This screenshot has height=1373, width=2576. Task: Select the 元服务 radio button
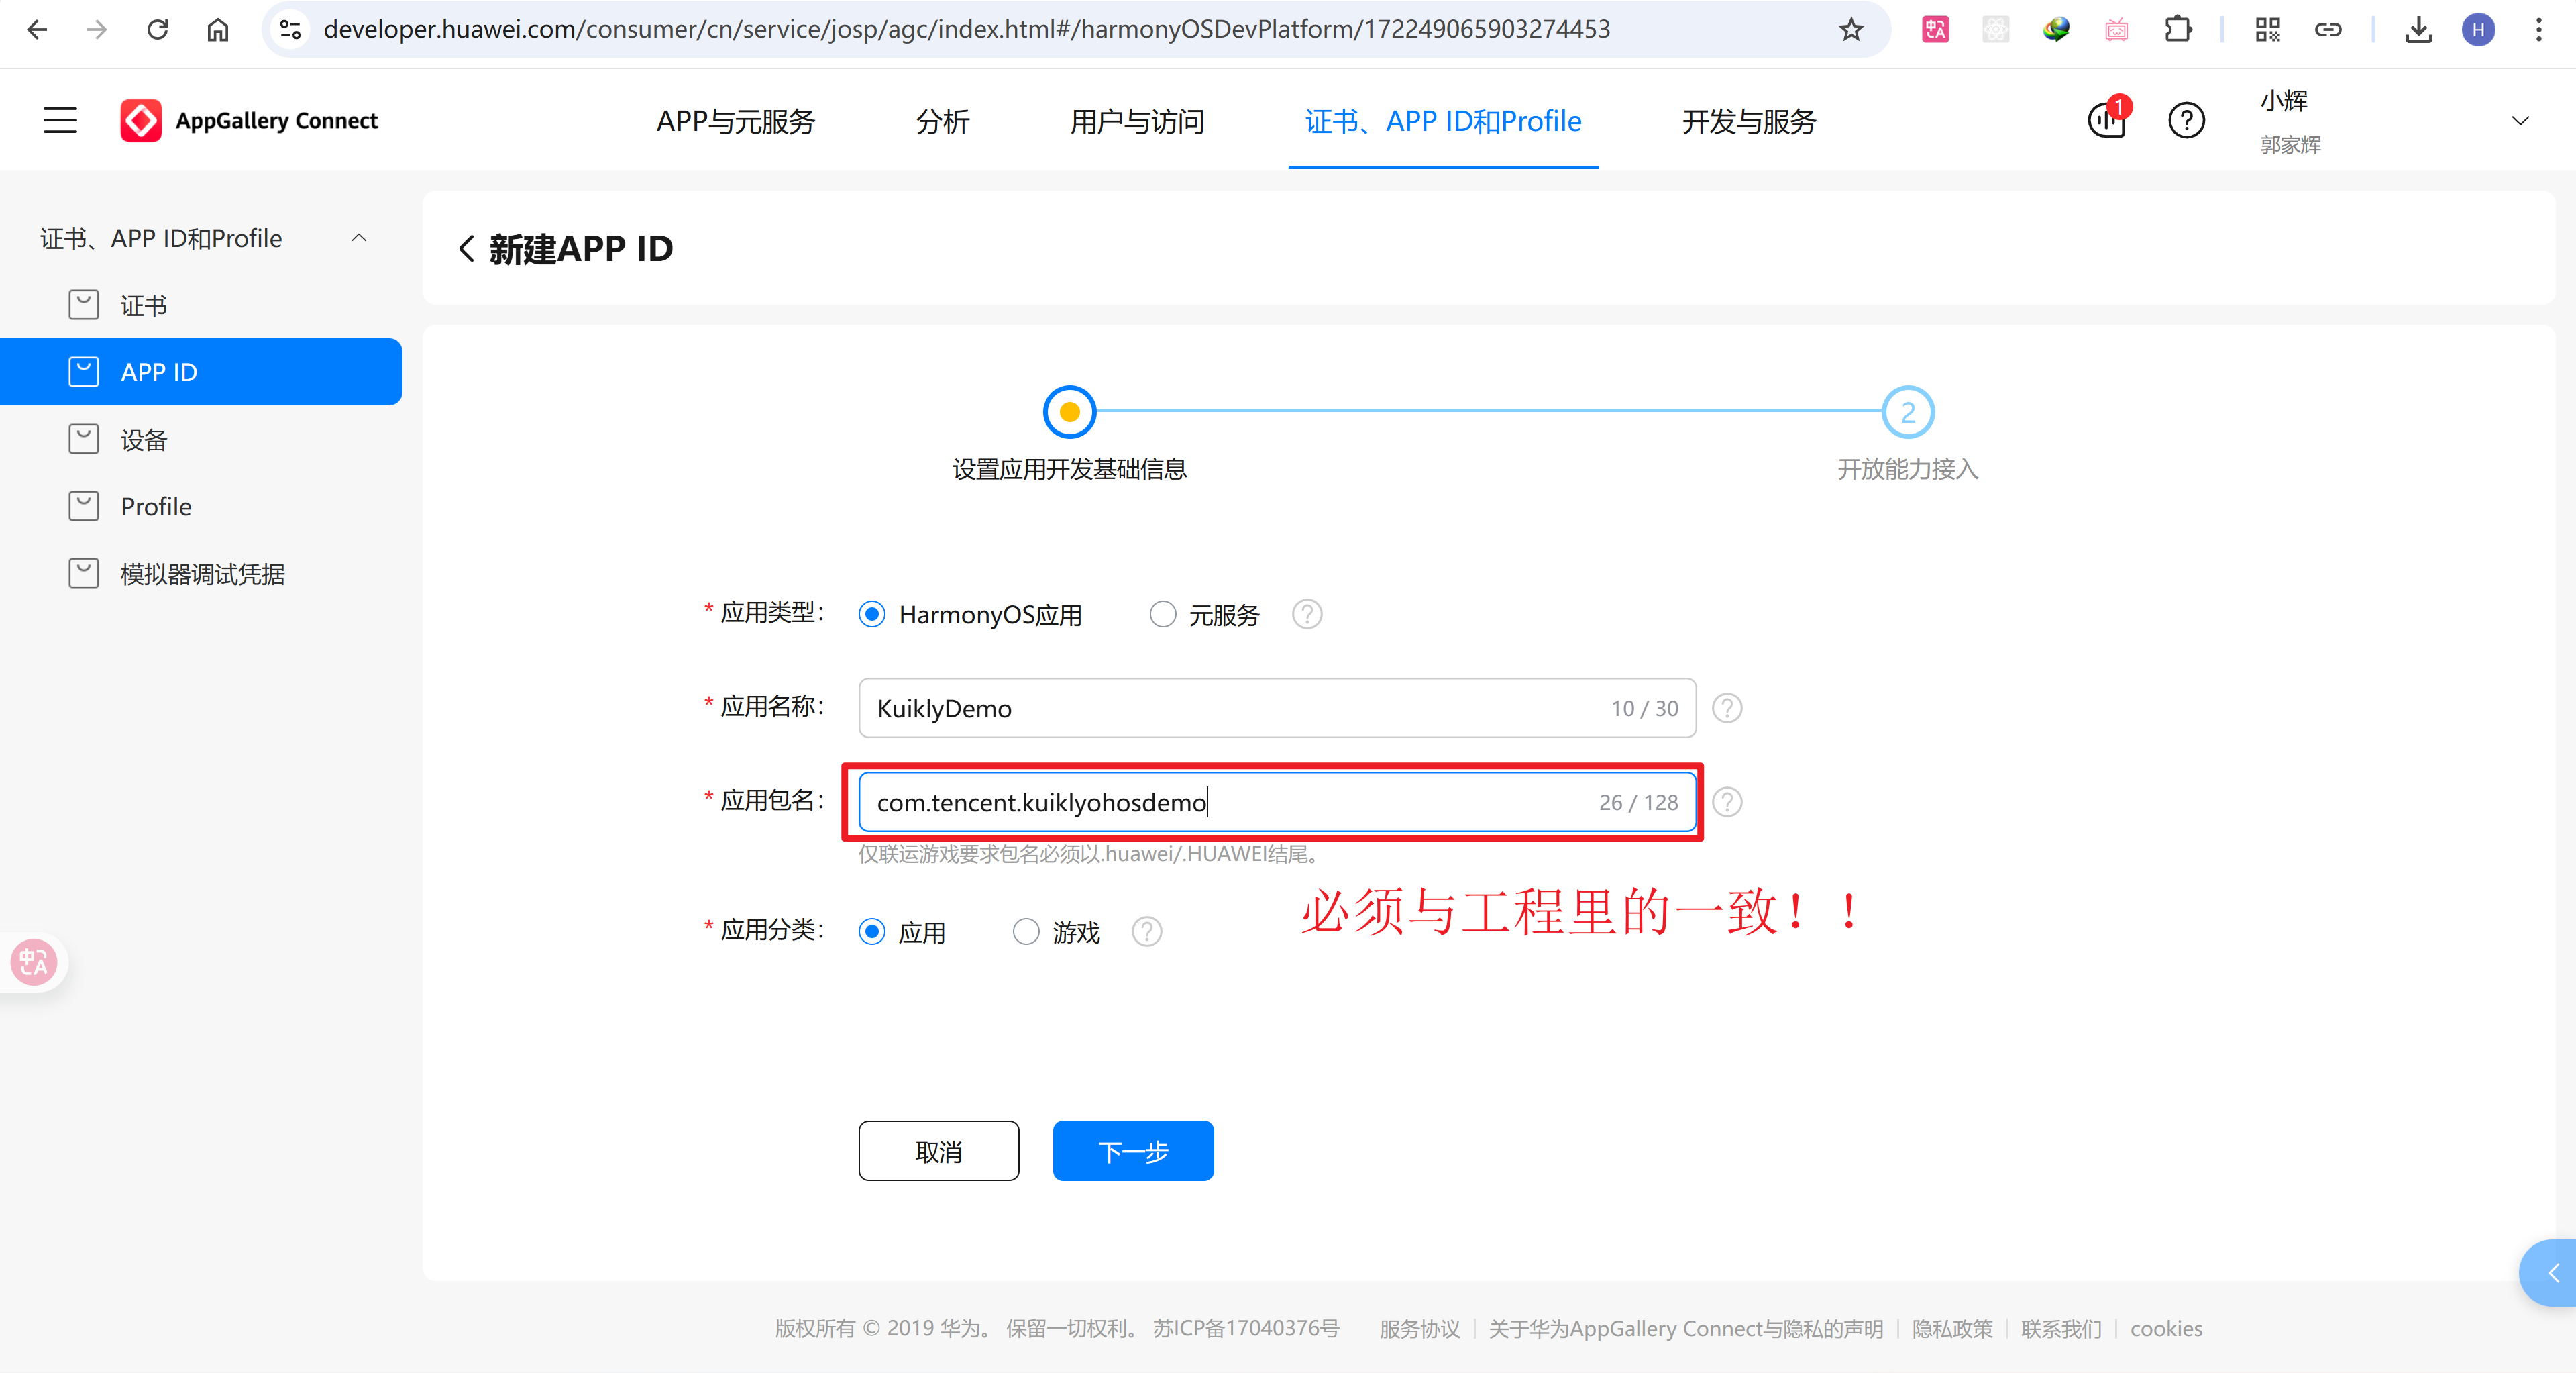(1162, 614)
